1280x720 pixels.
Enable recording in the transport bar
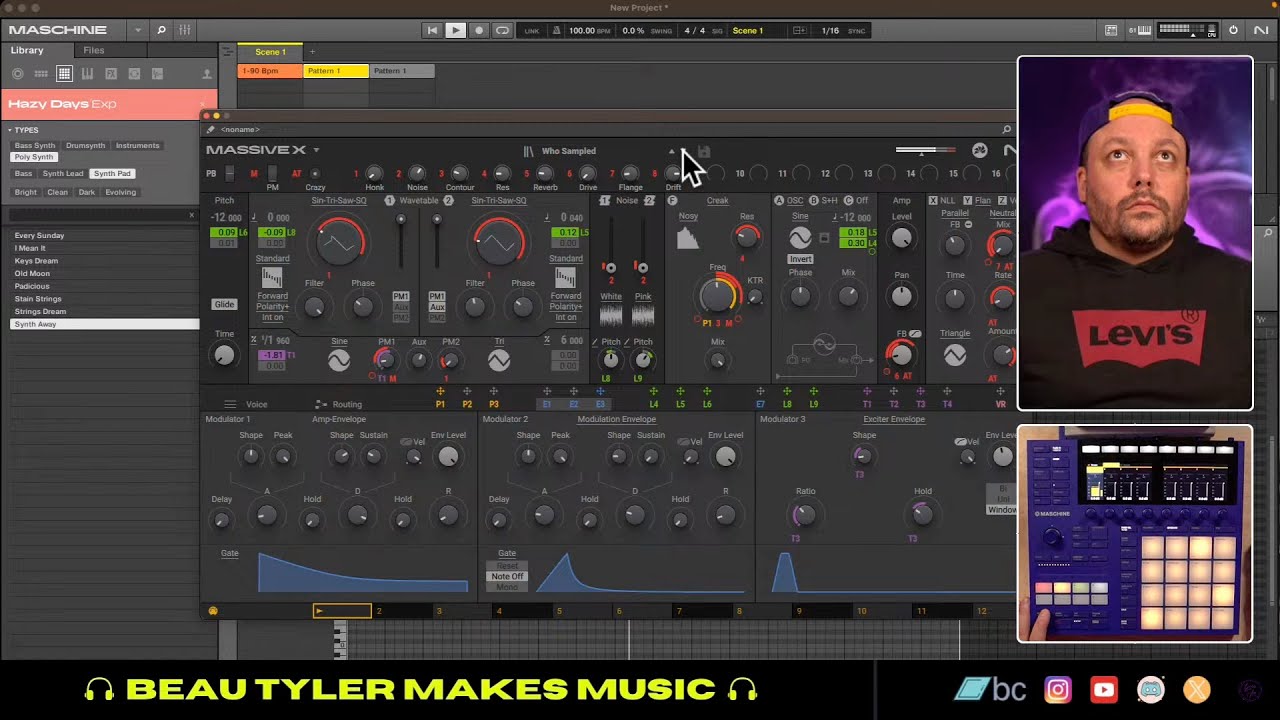[x=479, y=30]
